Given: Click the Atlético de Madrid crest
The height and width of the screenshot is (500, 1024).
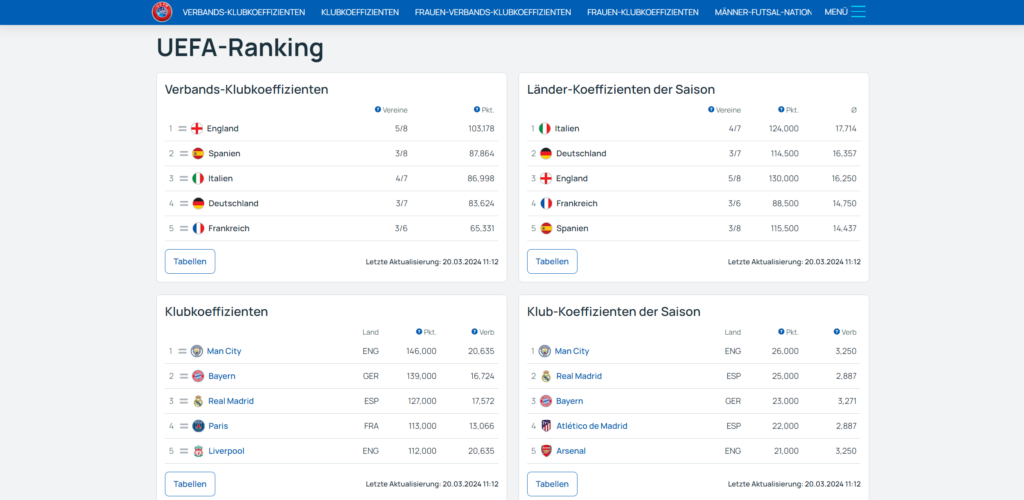Looking at the screenshot, I should [546, 426].
